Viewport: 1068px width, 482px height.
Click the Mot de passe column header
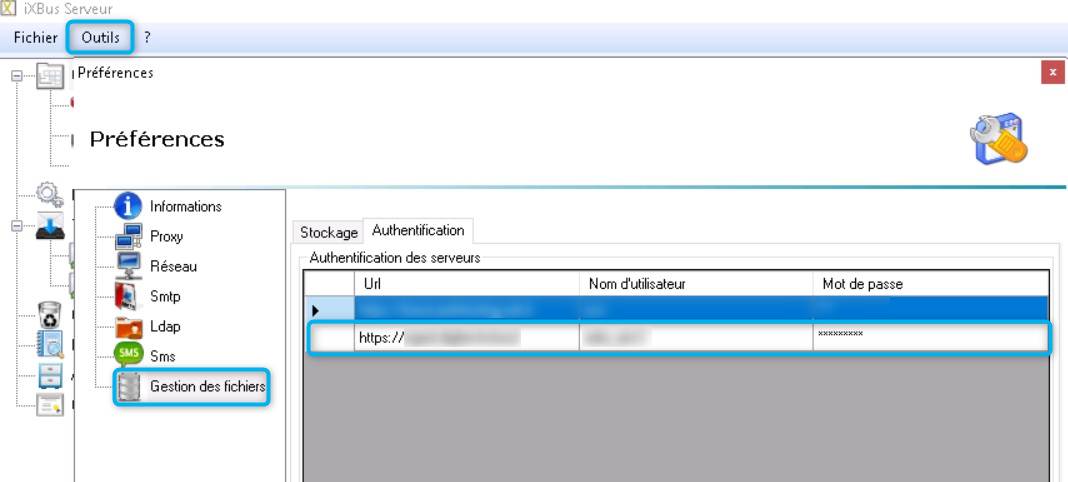click(931, 284)
